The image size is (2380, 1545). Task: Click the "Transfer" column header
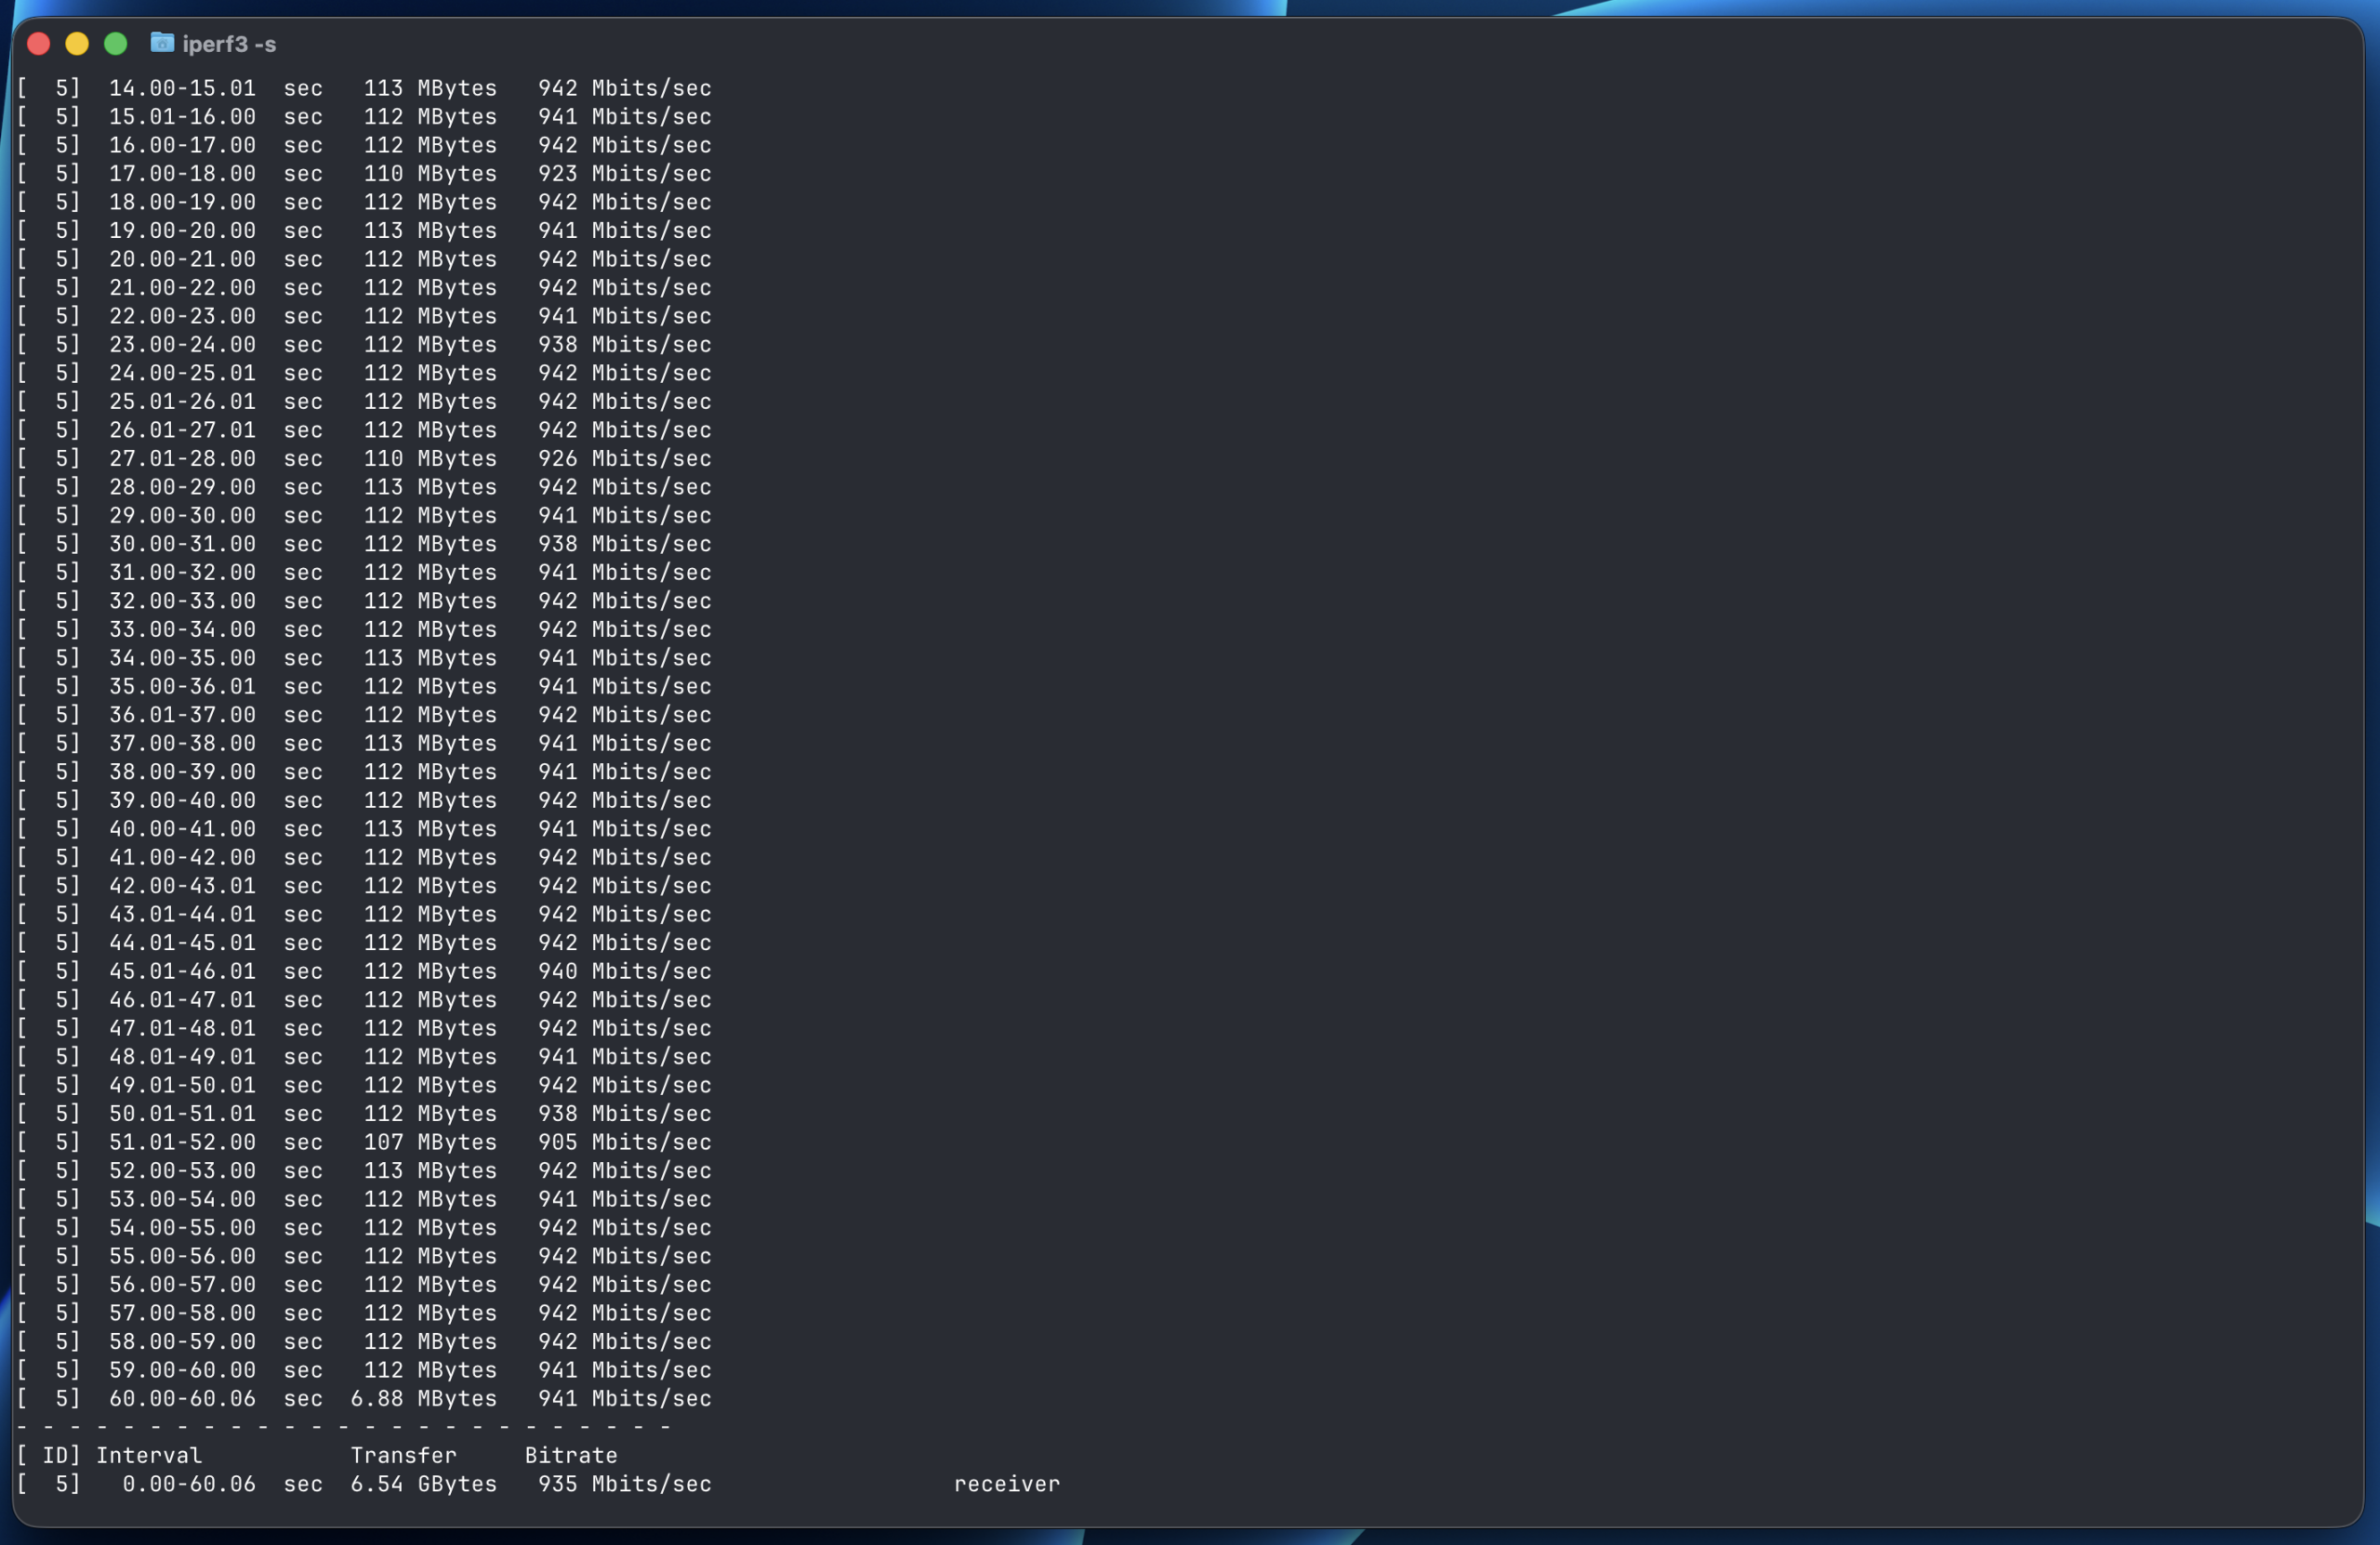[403, 1456]
